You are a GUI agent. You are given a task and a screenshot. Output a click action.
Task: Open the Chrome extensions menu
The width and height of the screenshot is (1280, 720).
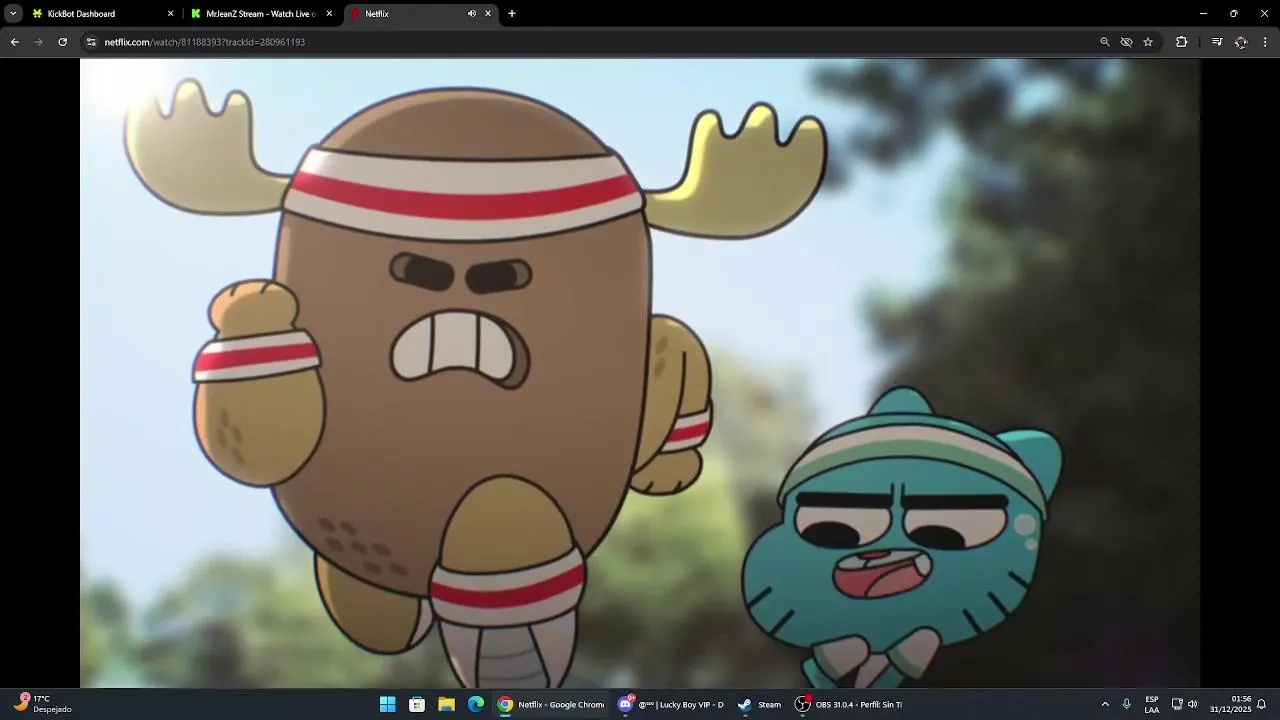coord(1182,42)
